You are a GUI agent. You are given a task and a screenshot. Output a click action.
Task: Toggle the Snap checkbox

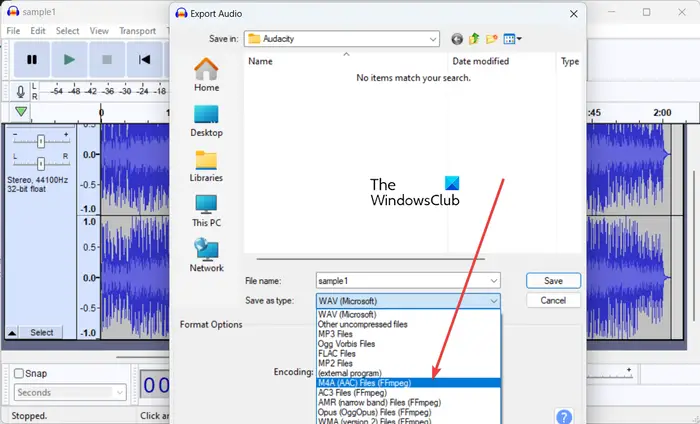tap(19, 373)
